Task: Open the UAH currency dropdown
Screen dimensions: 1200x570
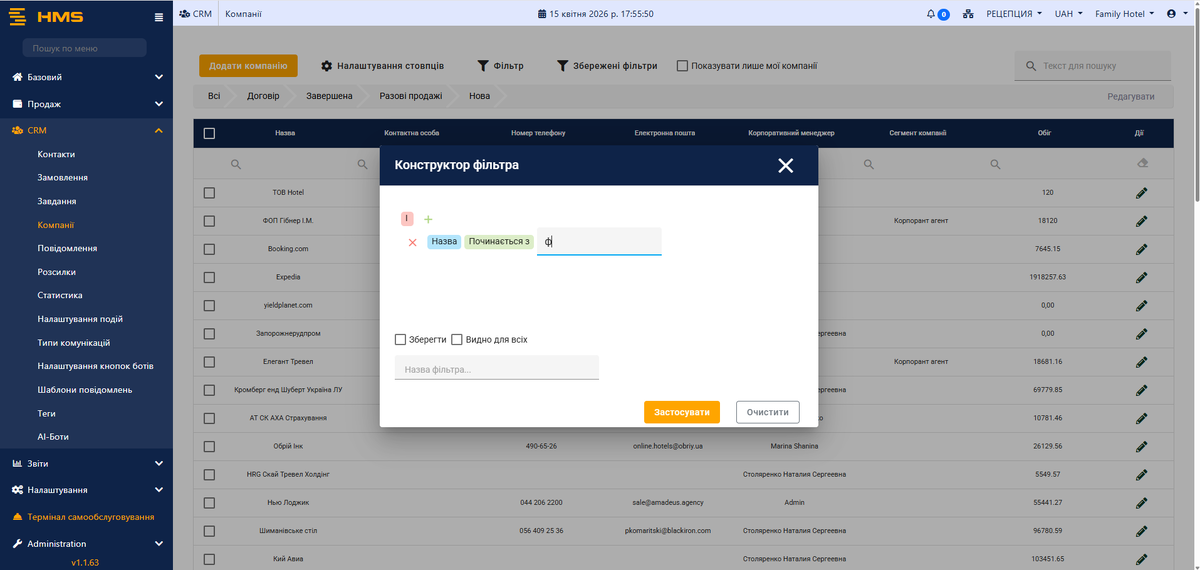Action: pos(1068,14)
